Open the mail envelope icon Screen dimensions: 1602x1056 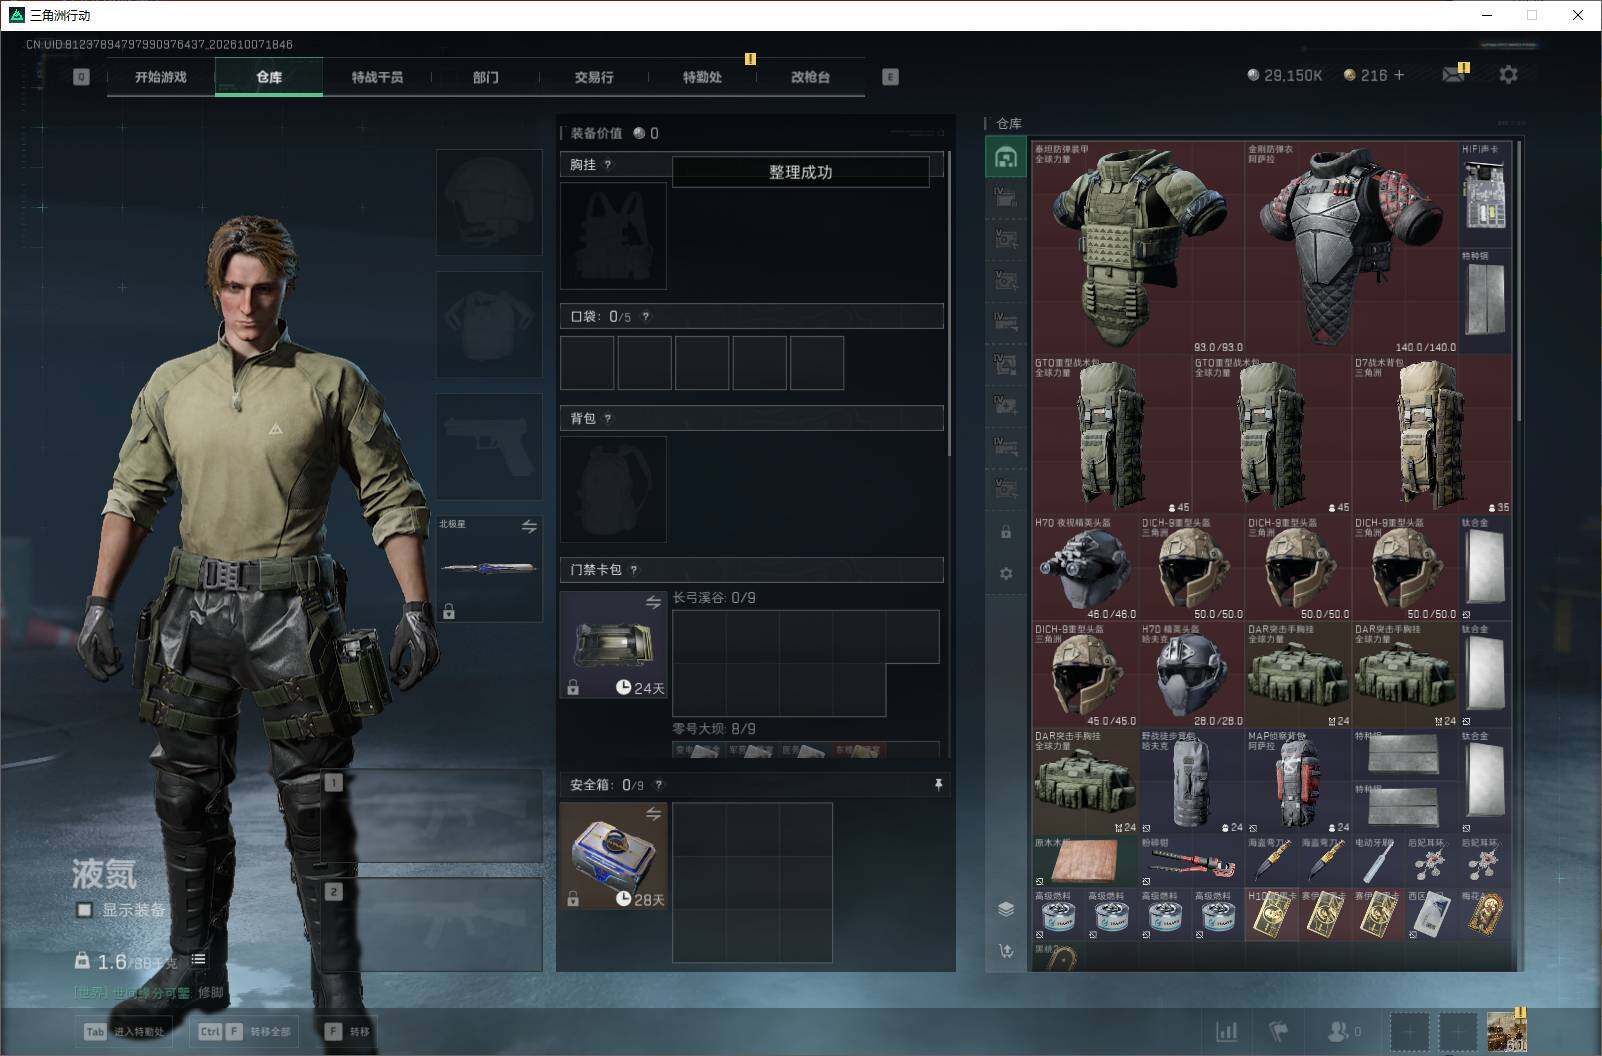pyautogui.click(x=1453, y=75)
